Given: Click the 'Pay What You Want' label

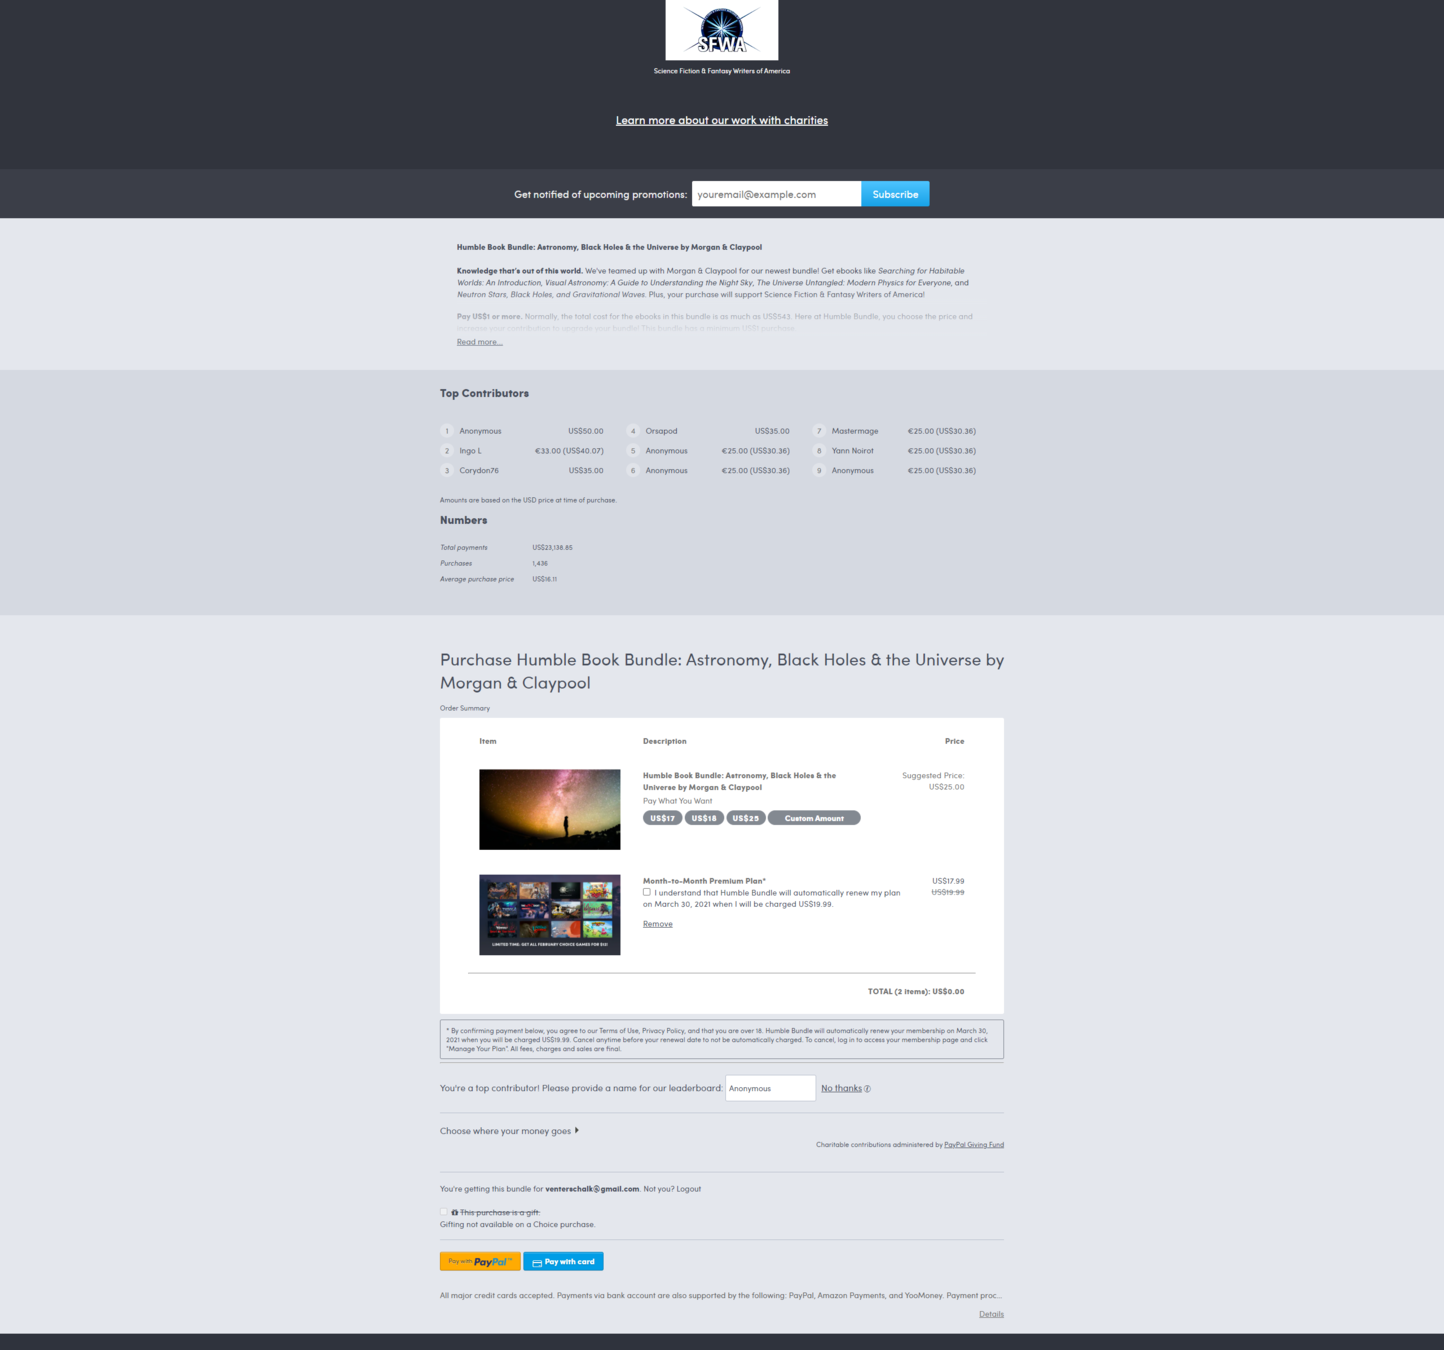Looking at the screenshot, I should coord(677,801).
